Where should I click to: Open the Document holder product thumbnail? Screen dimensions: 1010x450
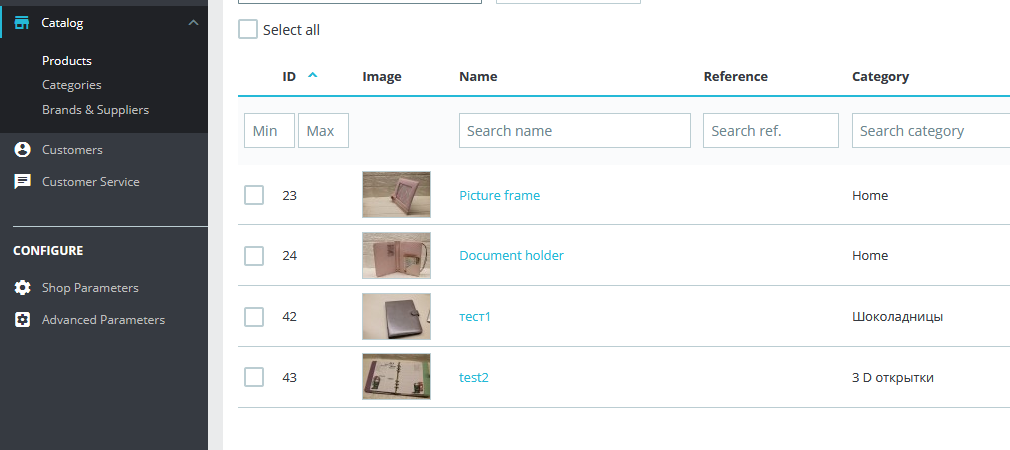396,255
